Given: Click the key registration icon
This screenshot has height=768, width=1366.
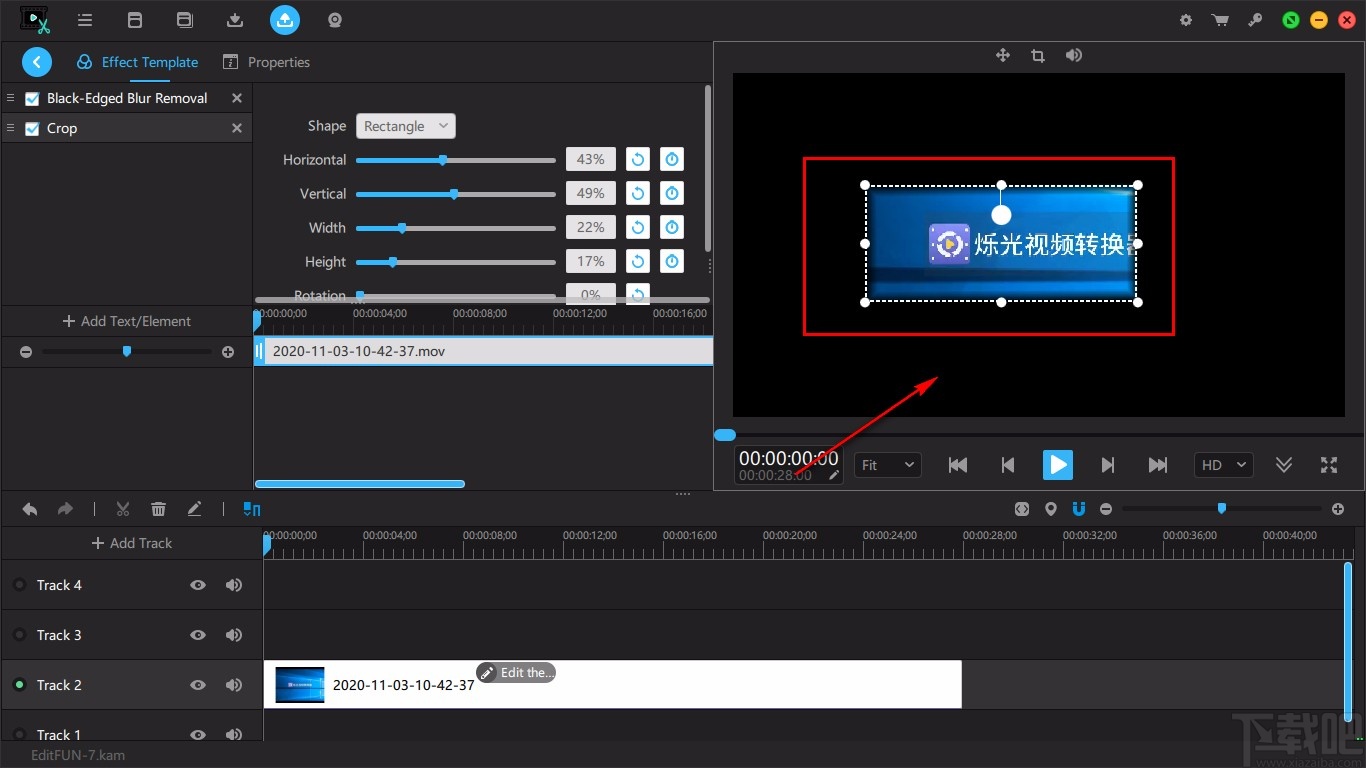Looking at the screenshot, I should click(1256, 20).
